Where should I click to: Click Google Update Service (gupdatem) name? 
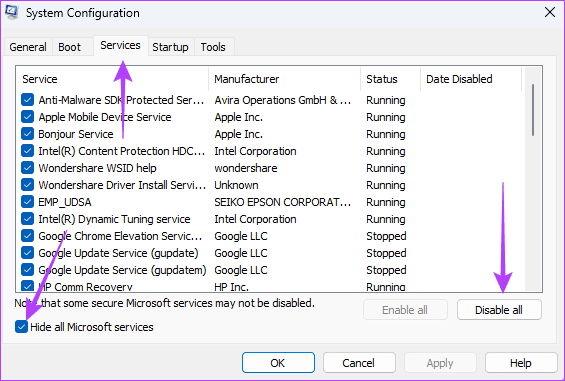tap(122, 270)
